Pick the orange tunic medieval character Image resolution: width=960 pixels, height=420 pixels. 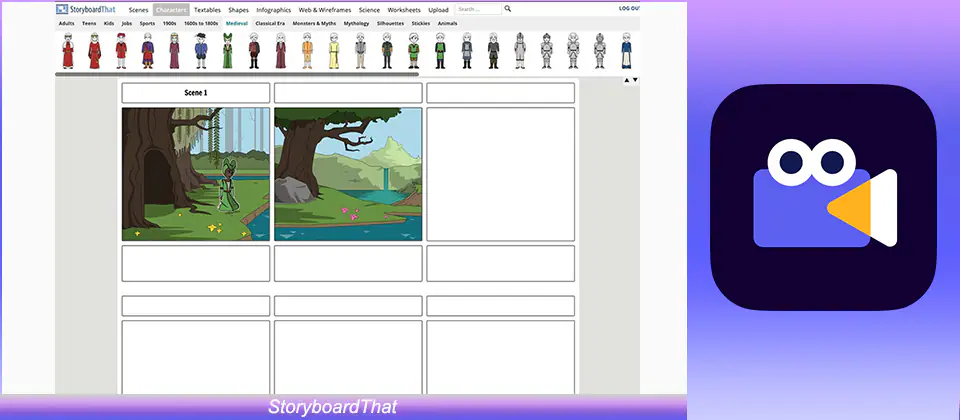click(x=307, y=50)
